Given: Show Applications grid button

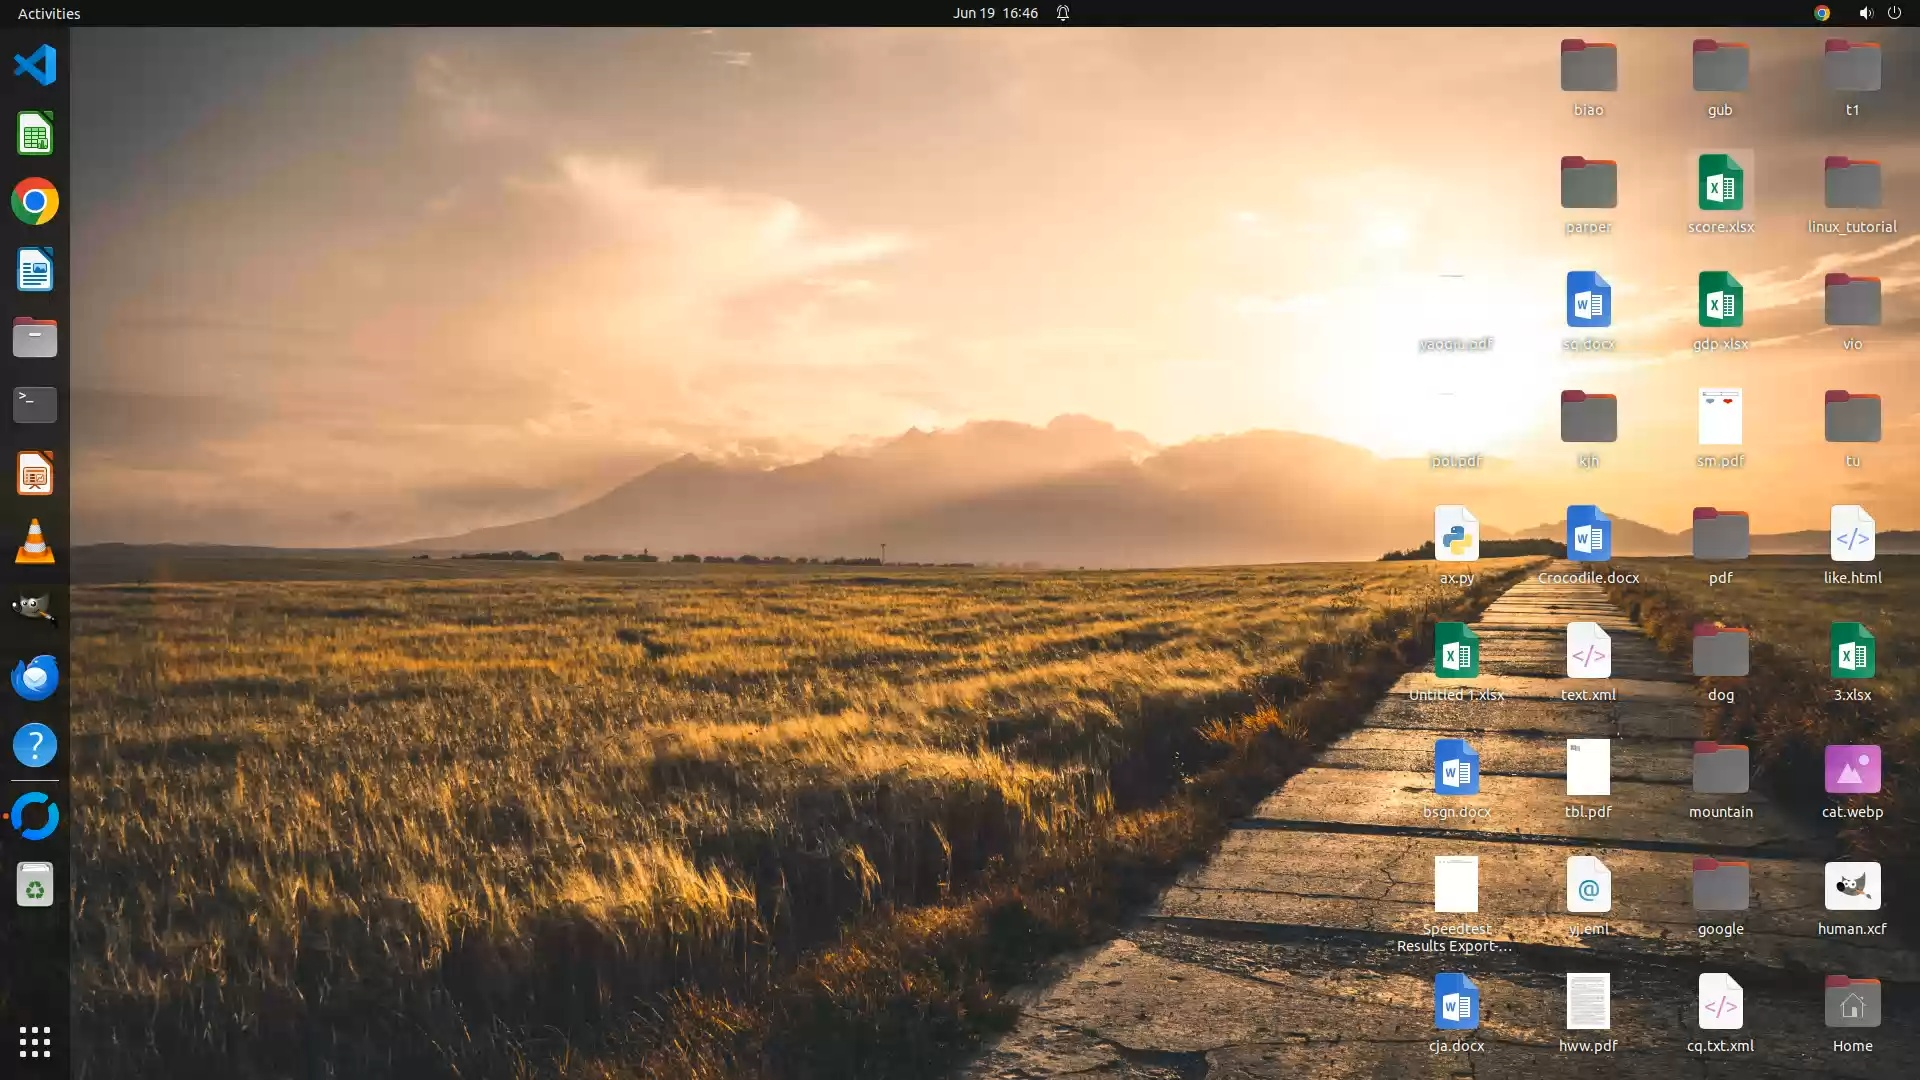Looking at the screenshot, I should [x=35, y=1042].
